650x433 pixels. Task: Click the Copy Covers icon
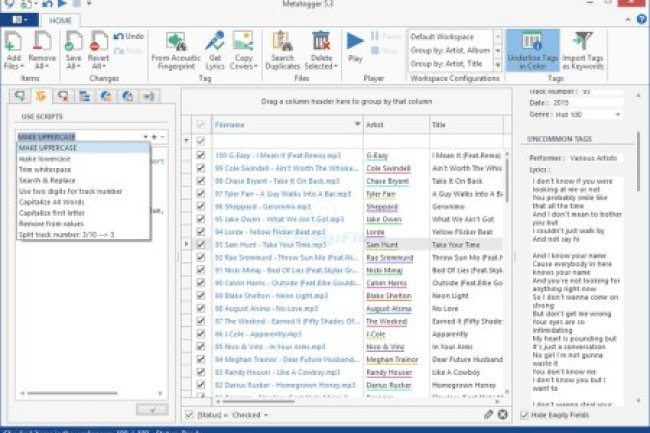click(243, 41)
